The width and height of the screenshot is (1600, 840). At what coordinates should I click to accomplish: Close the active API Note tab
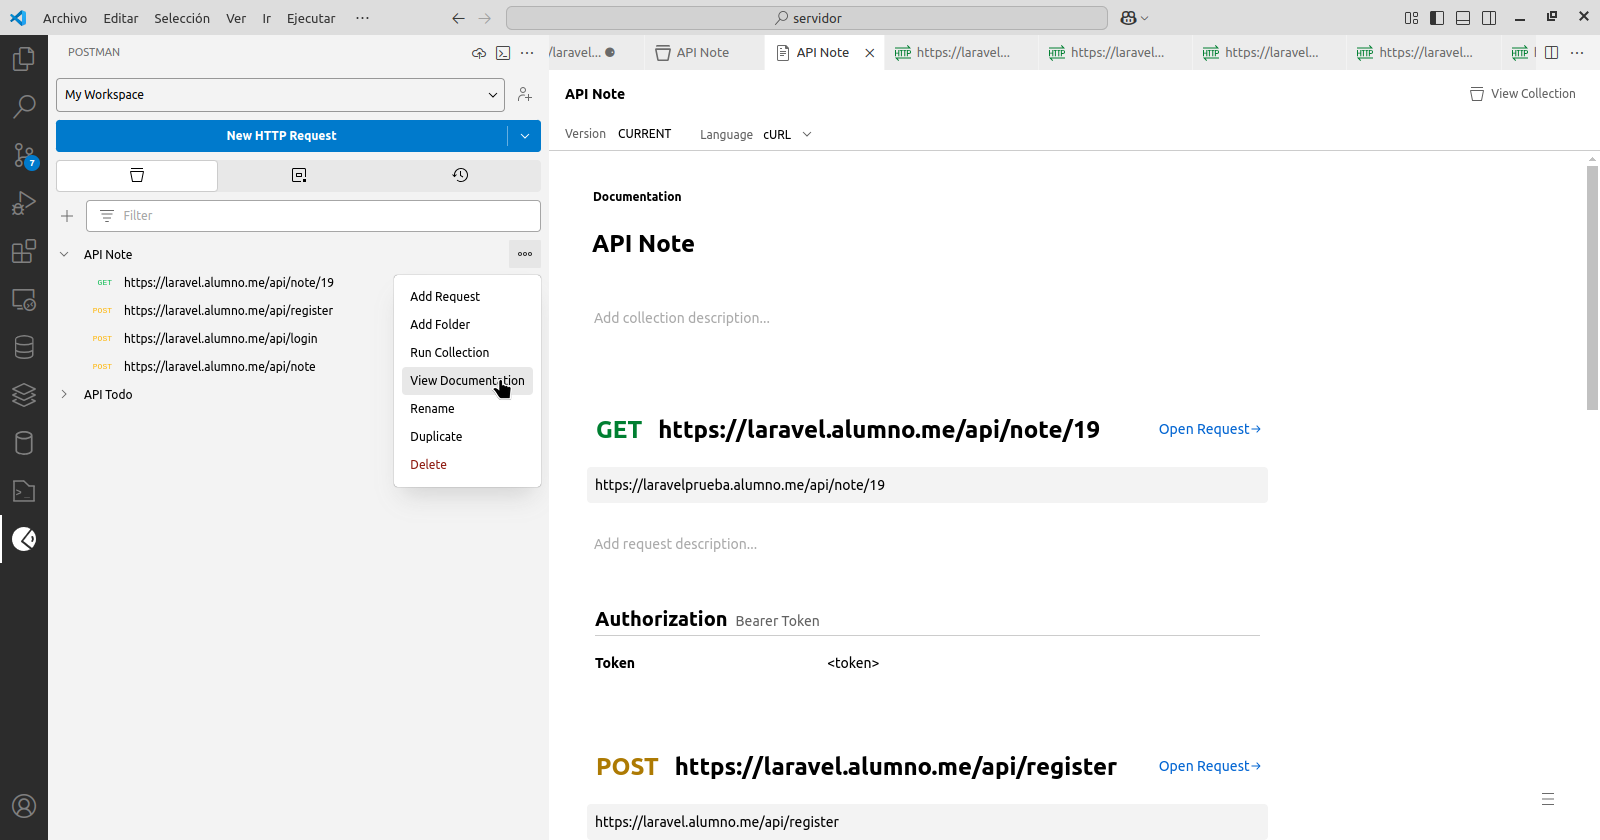[x=870, y=53]
